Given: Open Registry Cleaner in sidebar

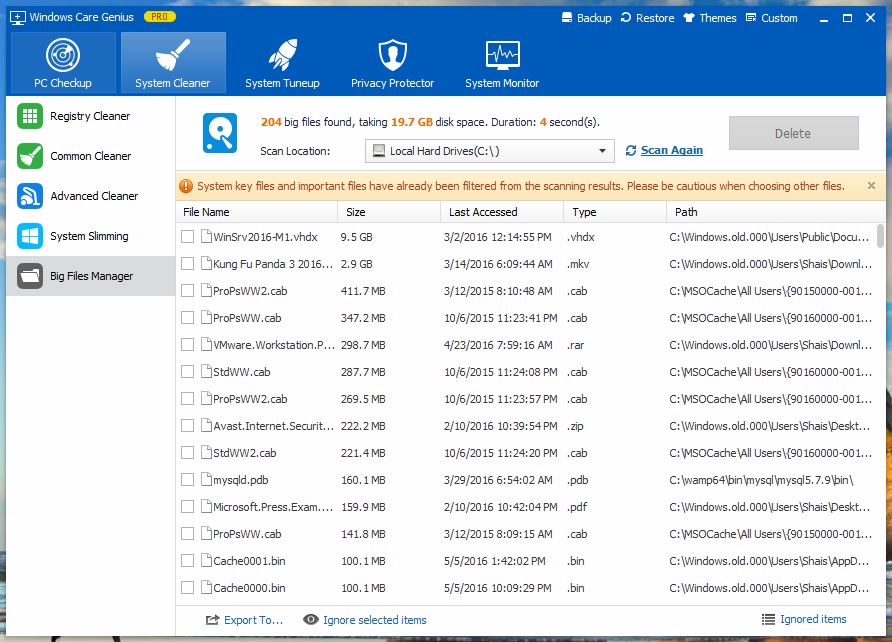Looking at the screenshot, I should [90, 116].
